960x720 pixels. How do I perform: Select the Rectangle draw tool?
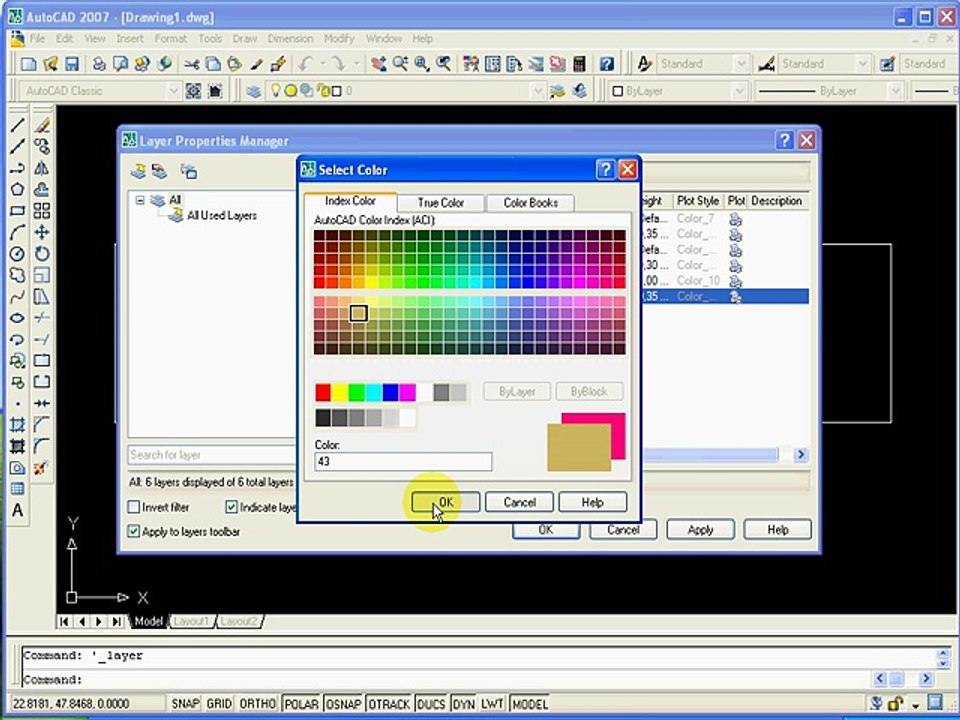click(17, 211)
